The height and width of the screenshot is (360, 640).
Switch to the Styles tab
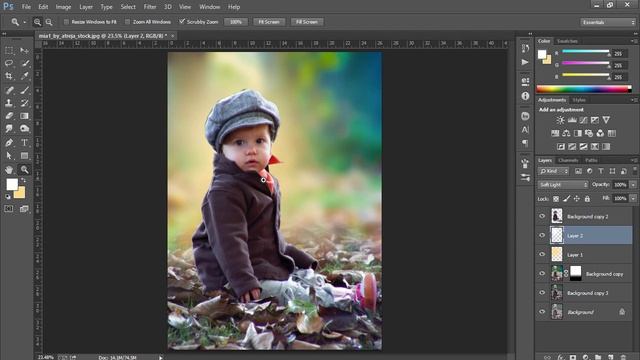click(579, 100)
